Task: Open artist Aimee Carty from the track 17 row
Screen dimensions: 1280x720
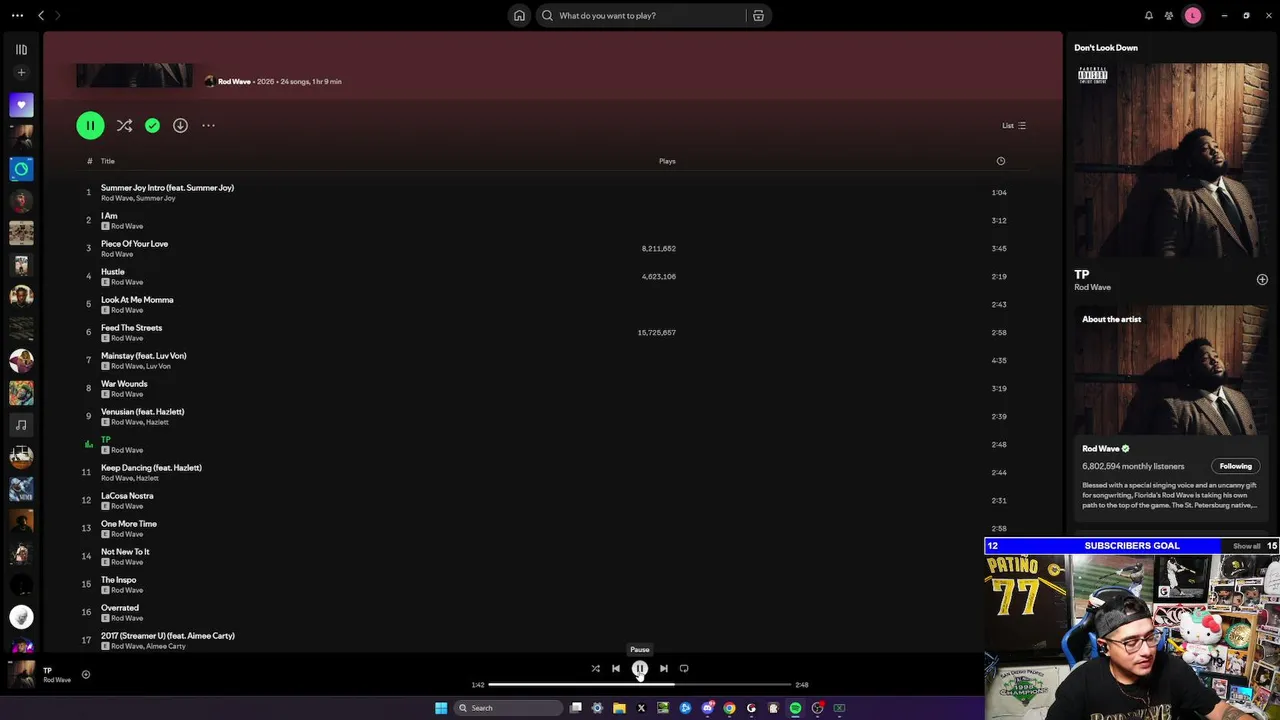Action: [166, 646]
